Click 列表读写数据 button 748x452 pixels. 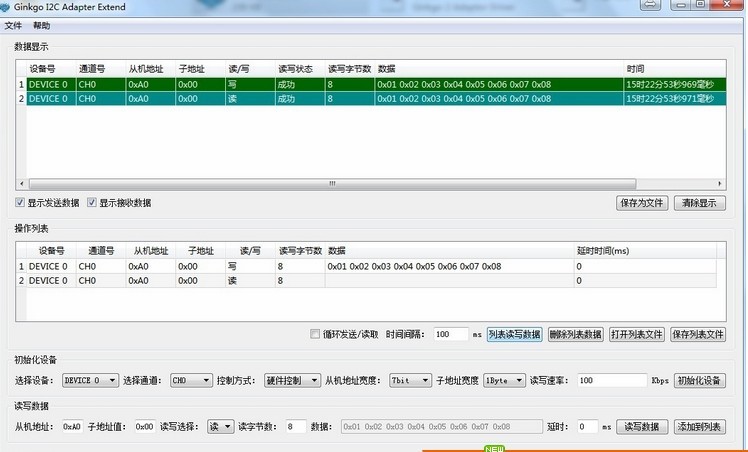point(514,334)
